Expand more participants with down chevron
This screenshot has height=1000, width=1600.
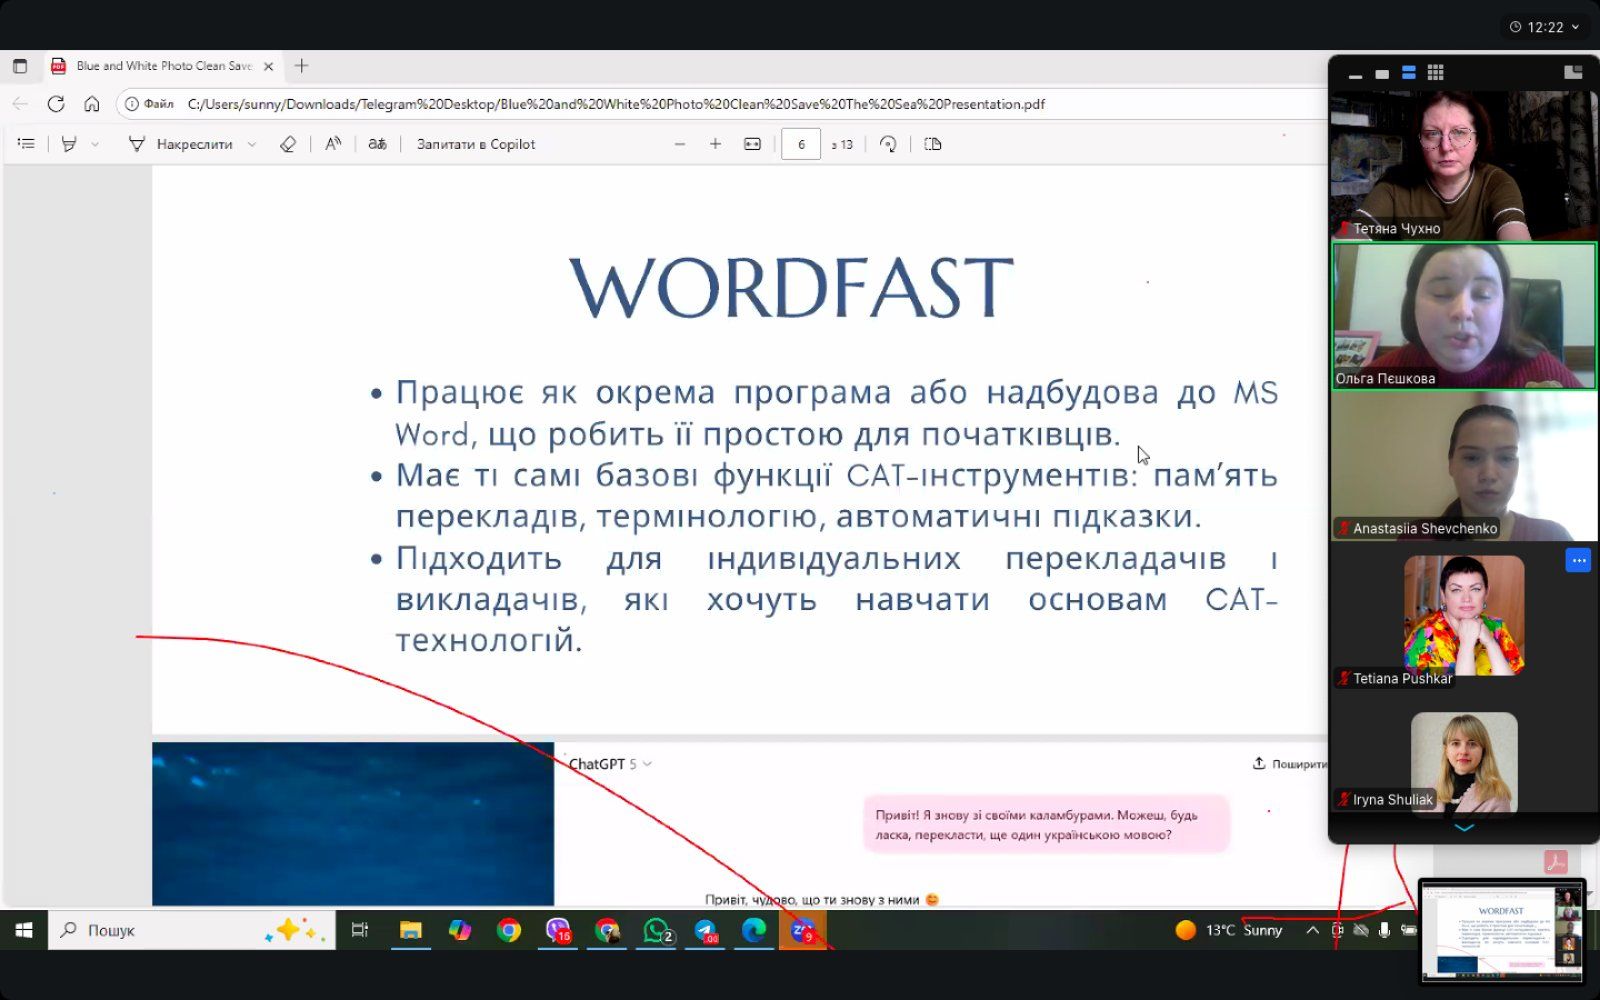[x=1464, y=828]
